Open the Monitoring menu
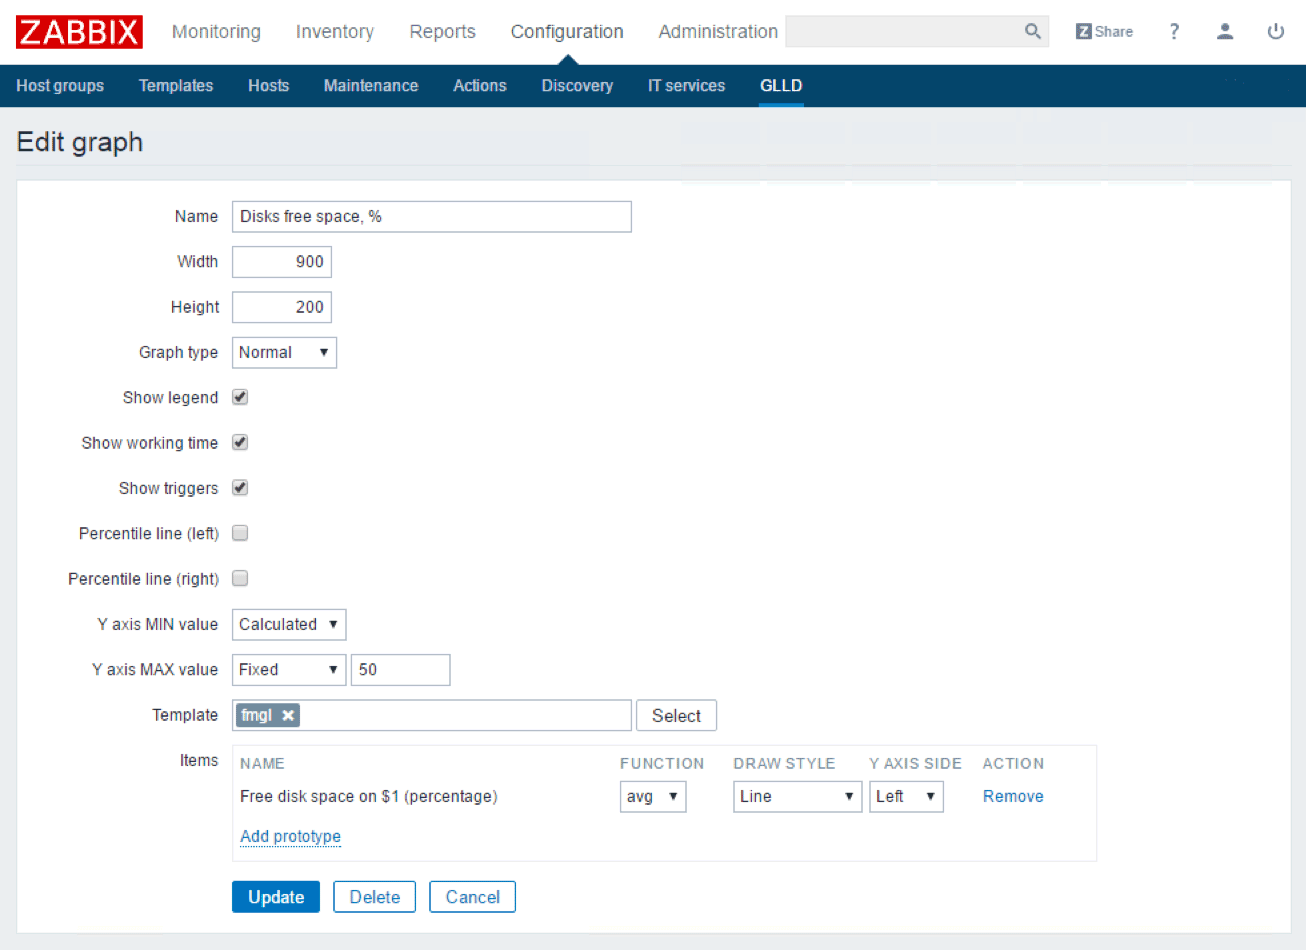 coord(216,32)
